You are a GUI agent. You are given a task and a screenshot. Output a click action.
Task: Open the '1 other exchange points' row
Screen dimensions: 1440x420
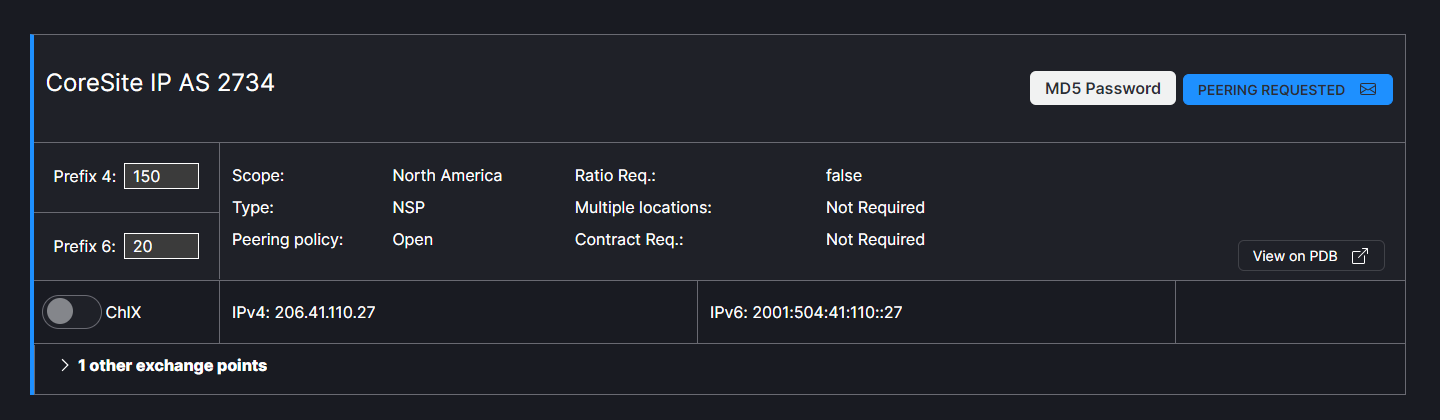click(x=172, y=366)
